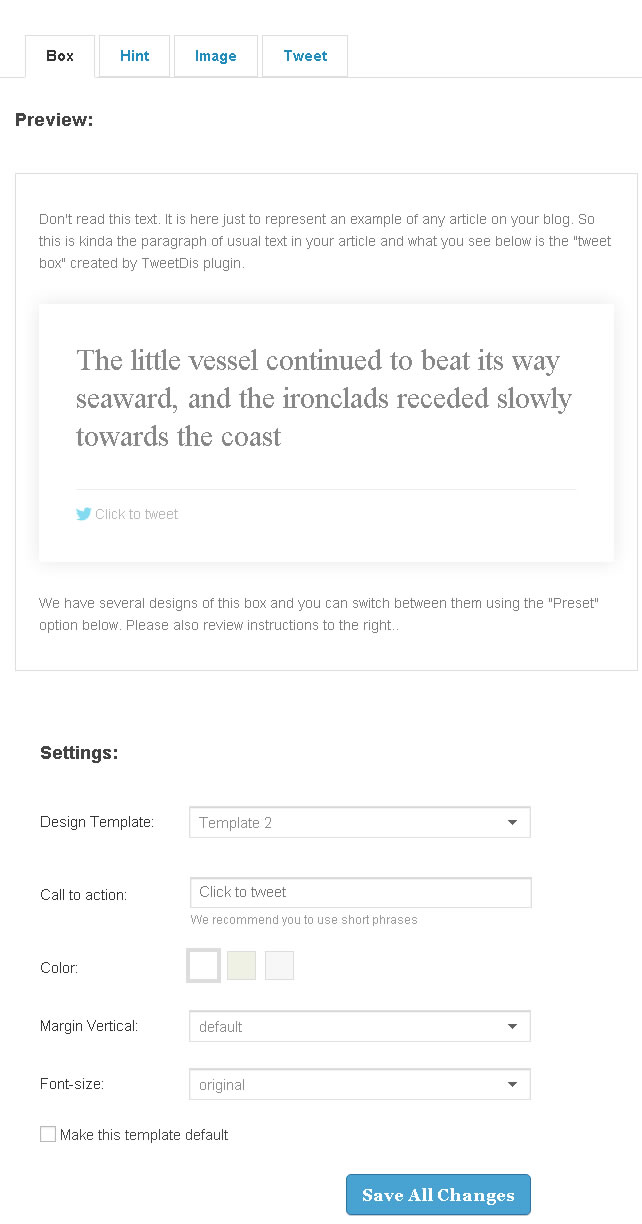
Task: Focus the Call to action text field
Action: coord(361,892)
